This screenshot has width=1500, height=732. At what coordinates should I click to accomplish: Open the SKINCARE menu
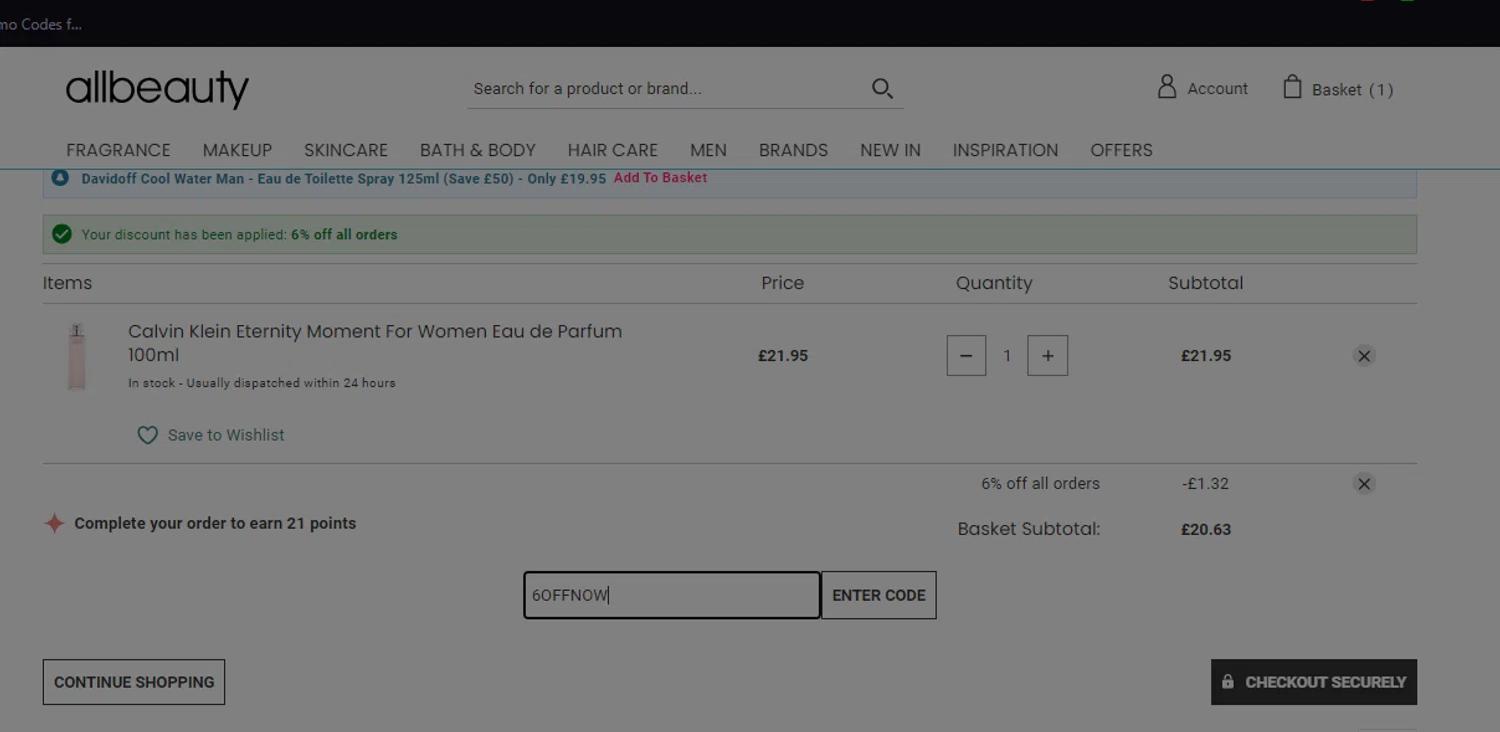(346, 150)
